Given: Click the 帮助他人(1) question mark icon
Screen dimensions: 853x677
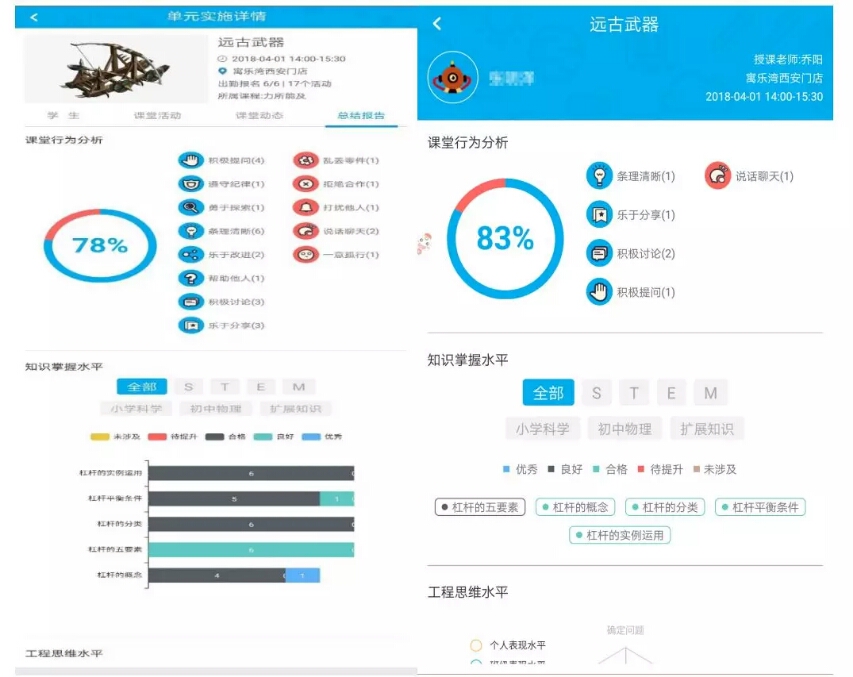Looking at the screenshot, I should [x=190, y=278].
